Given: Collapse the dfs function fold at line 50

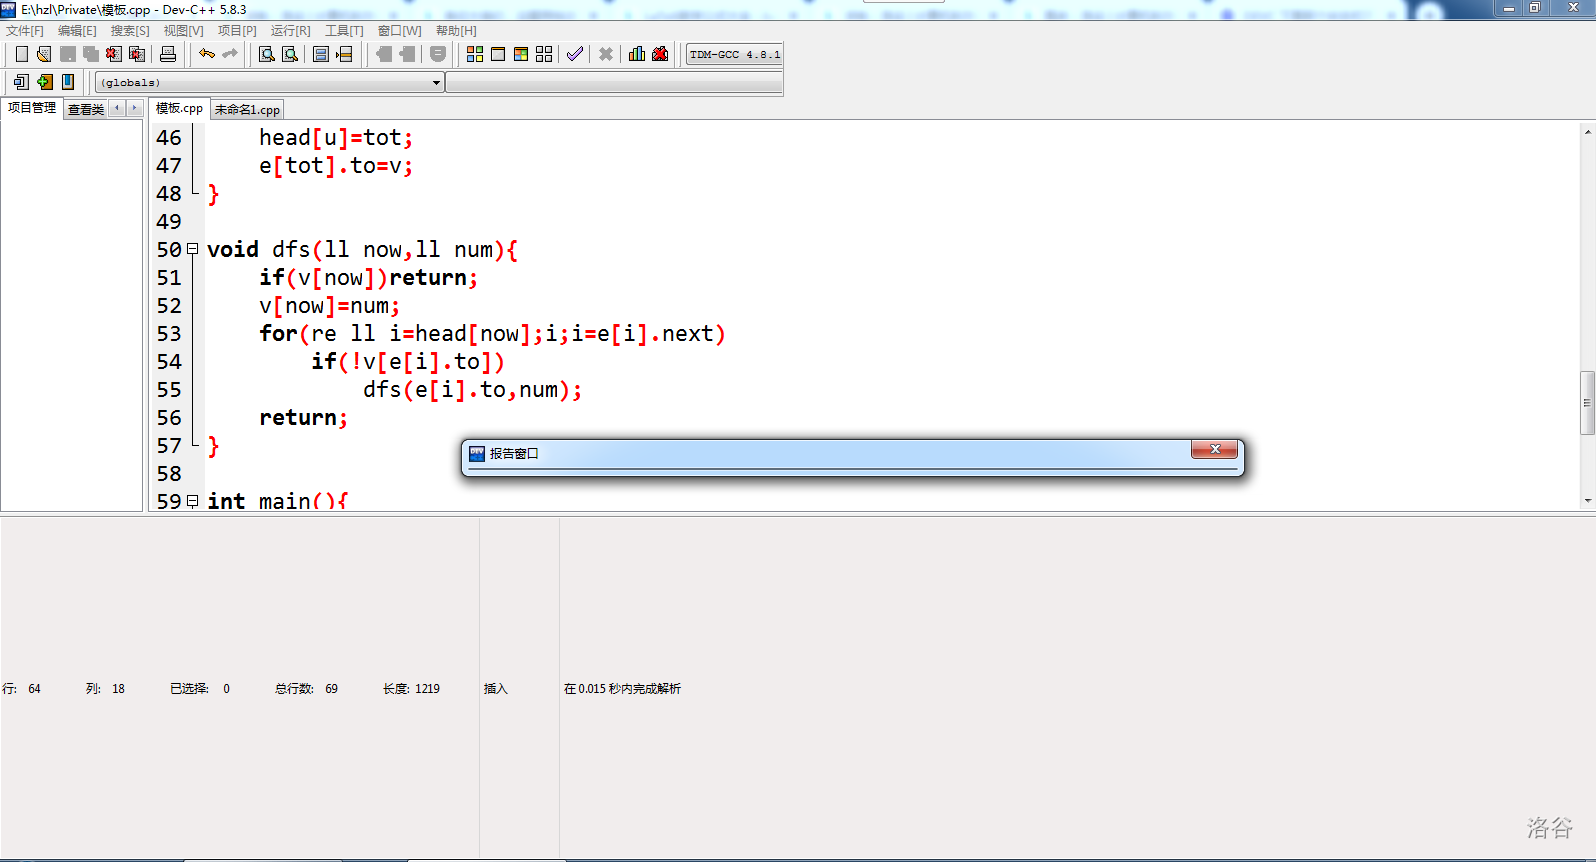Looking at the screenshot, I should pos(192,249).
